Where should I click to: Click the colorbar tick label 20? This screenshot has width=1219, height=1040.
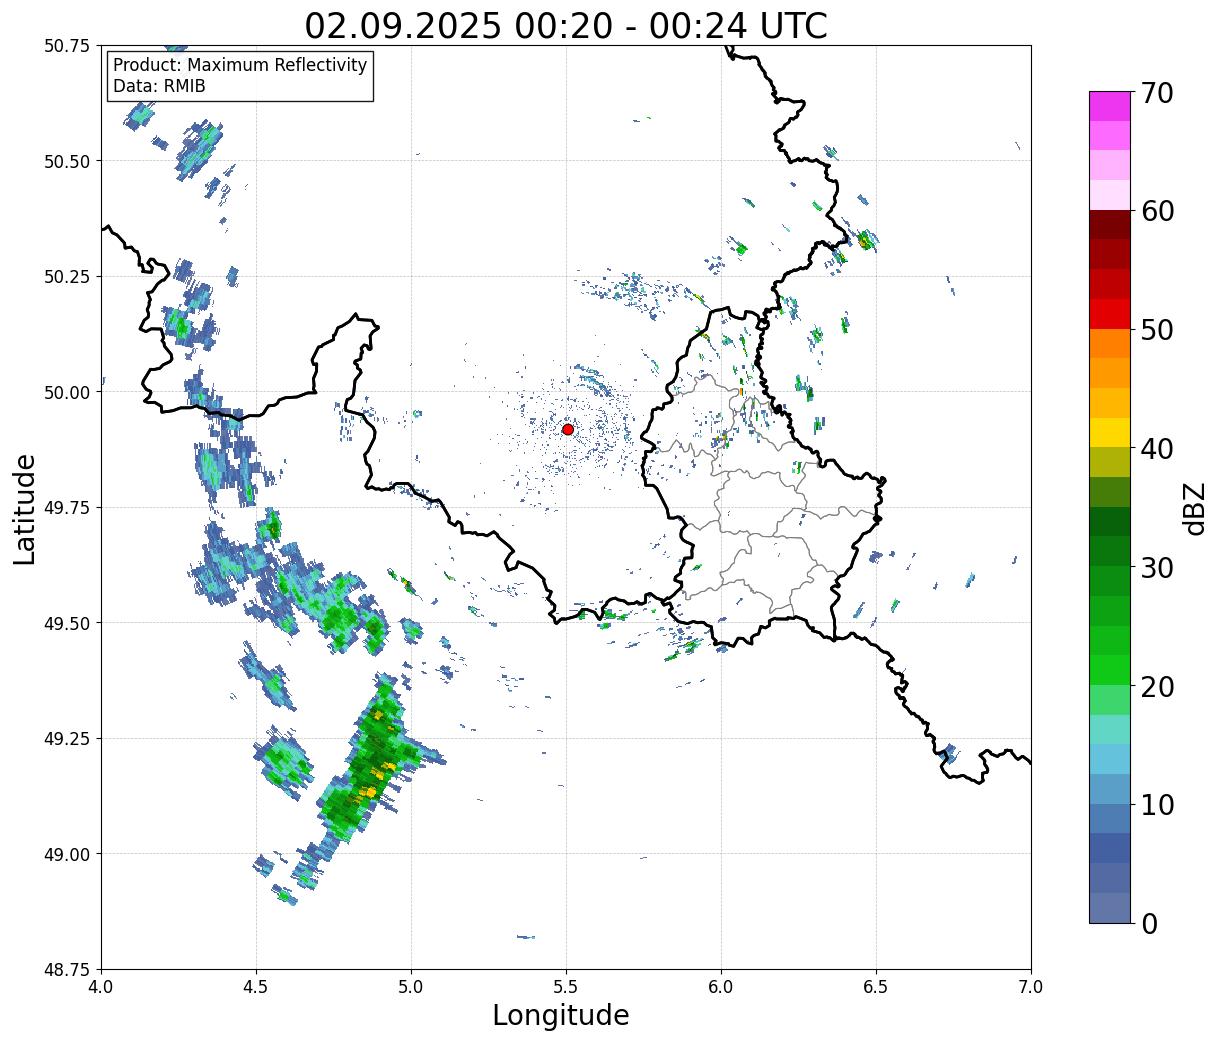(x=1157, y=686)
